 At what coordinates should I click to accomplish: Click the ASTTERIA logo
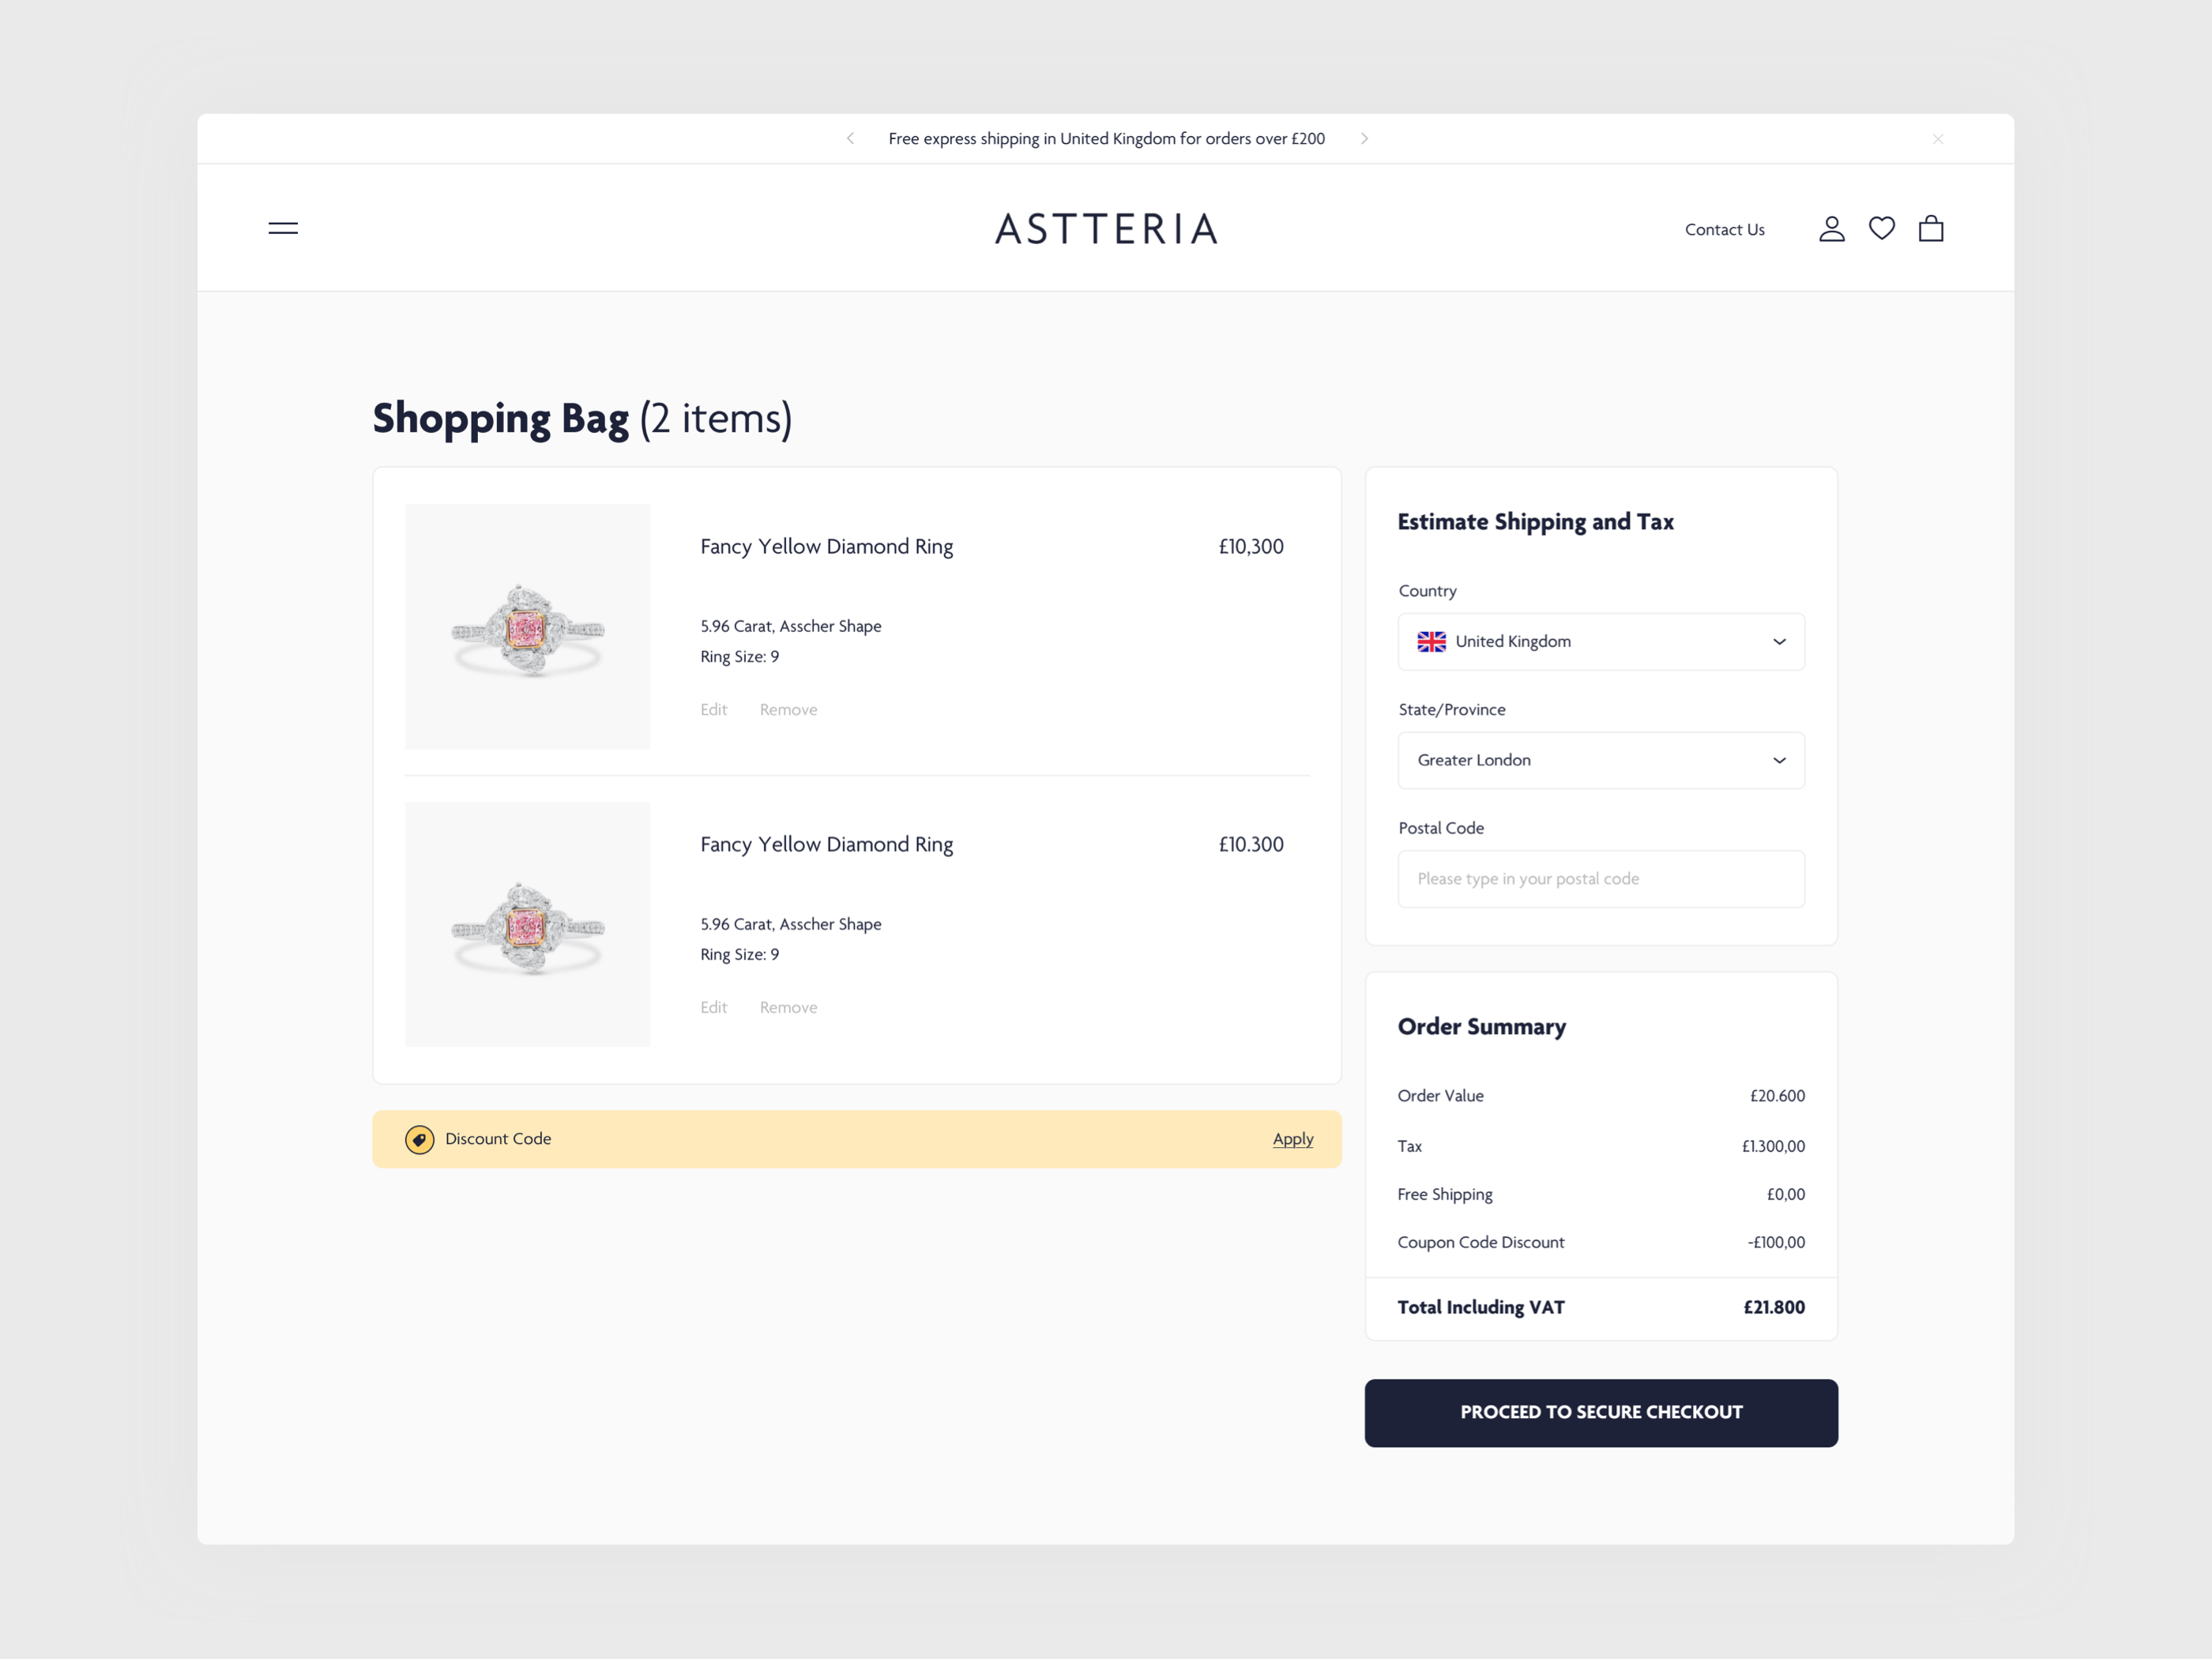click(1105, 229)
